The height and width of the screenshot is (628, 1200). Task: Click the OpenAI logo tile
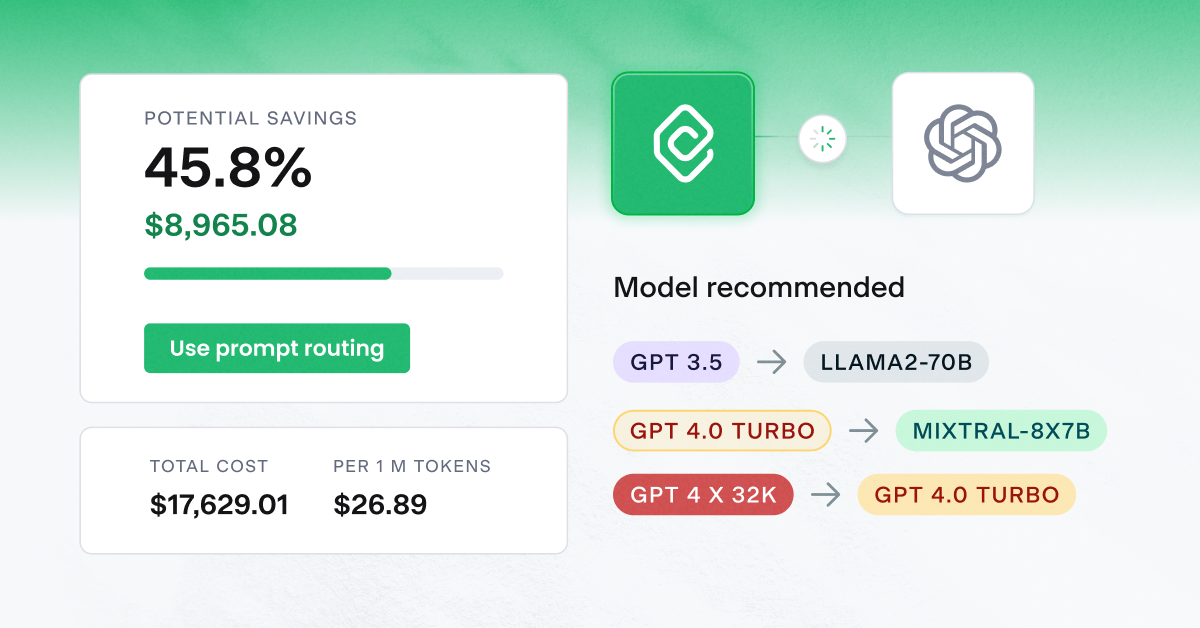point(963,143)
